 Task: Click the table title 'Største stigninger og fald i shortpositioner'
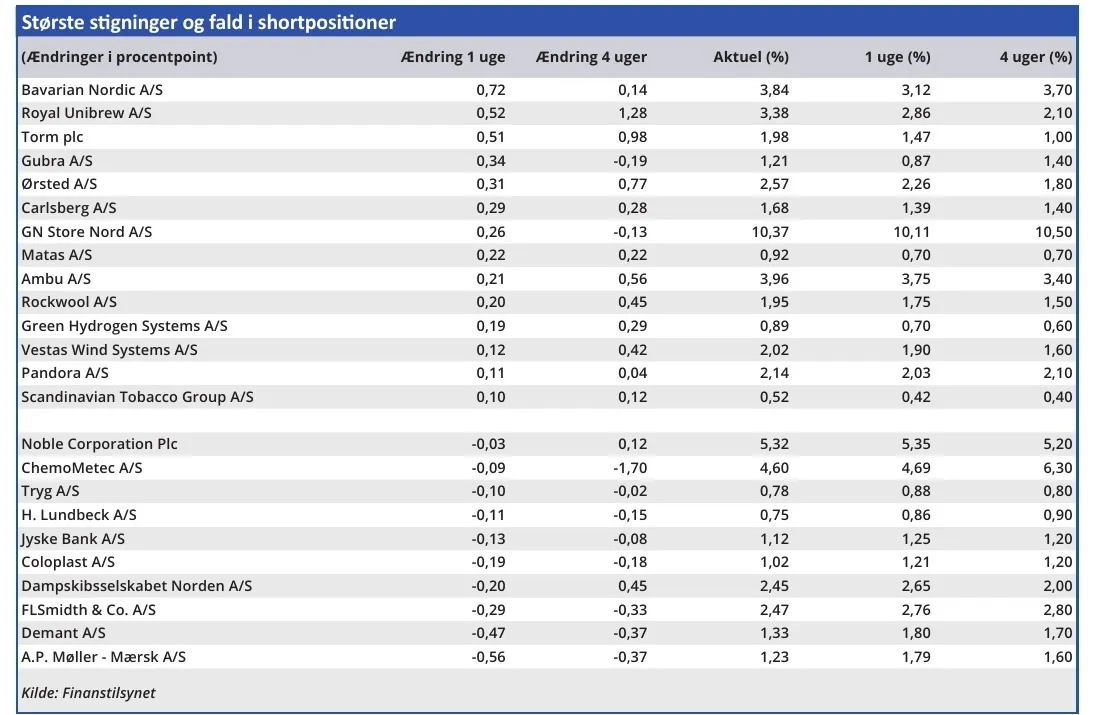(208, 22)
